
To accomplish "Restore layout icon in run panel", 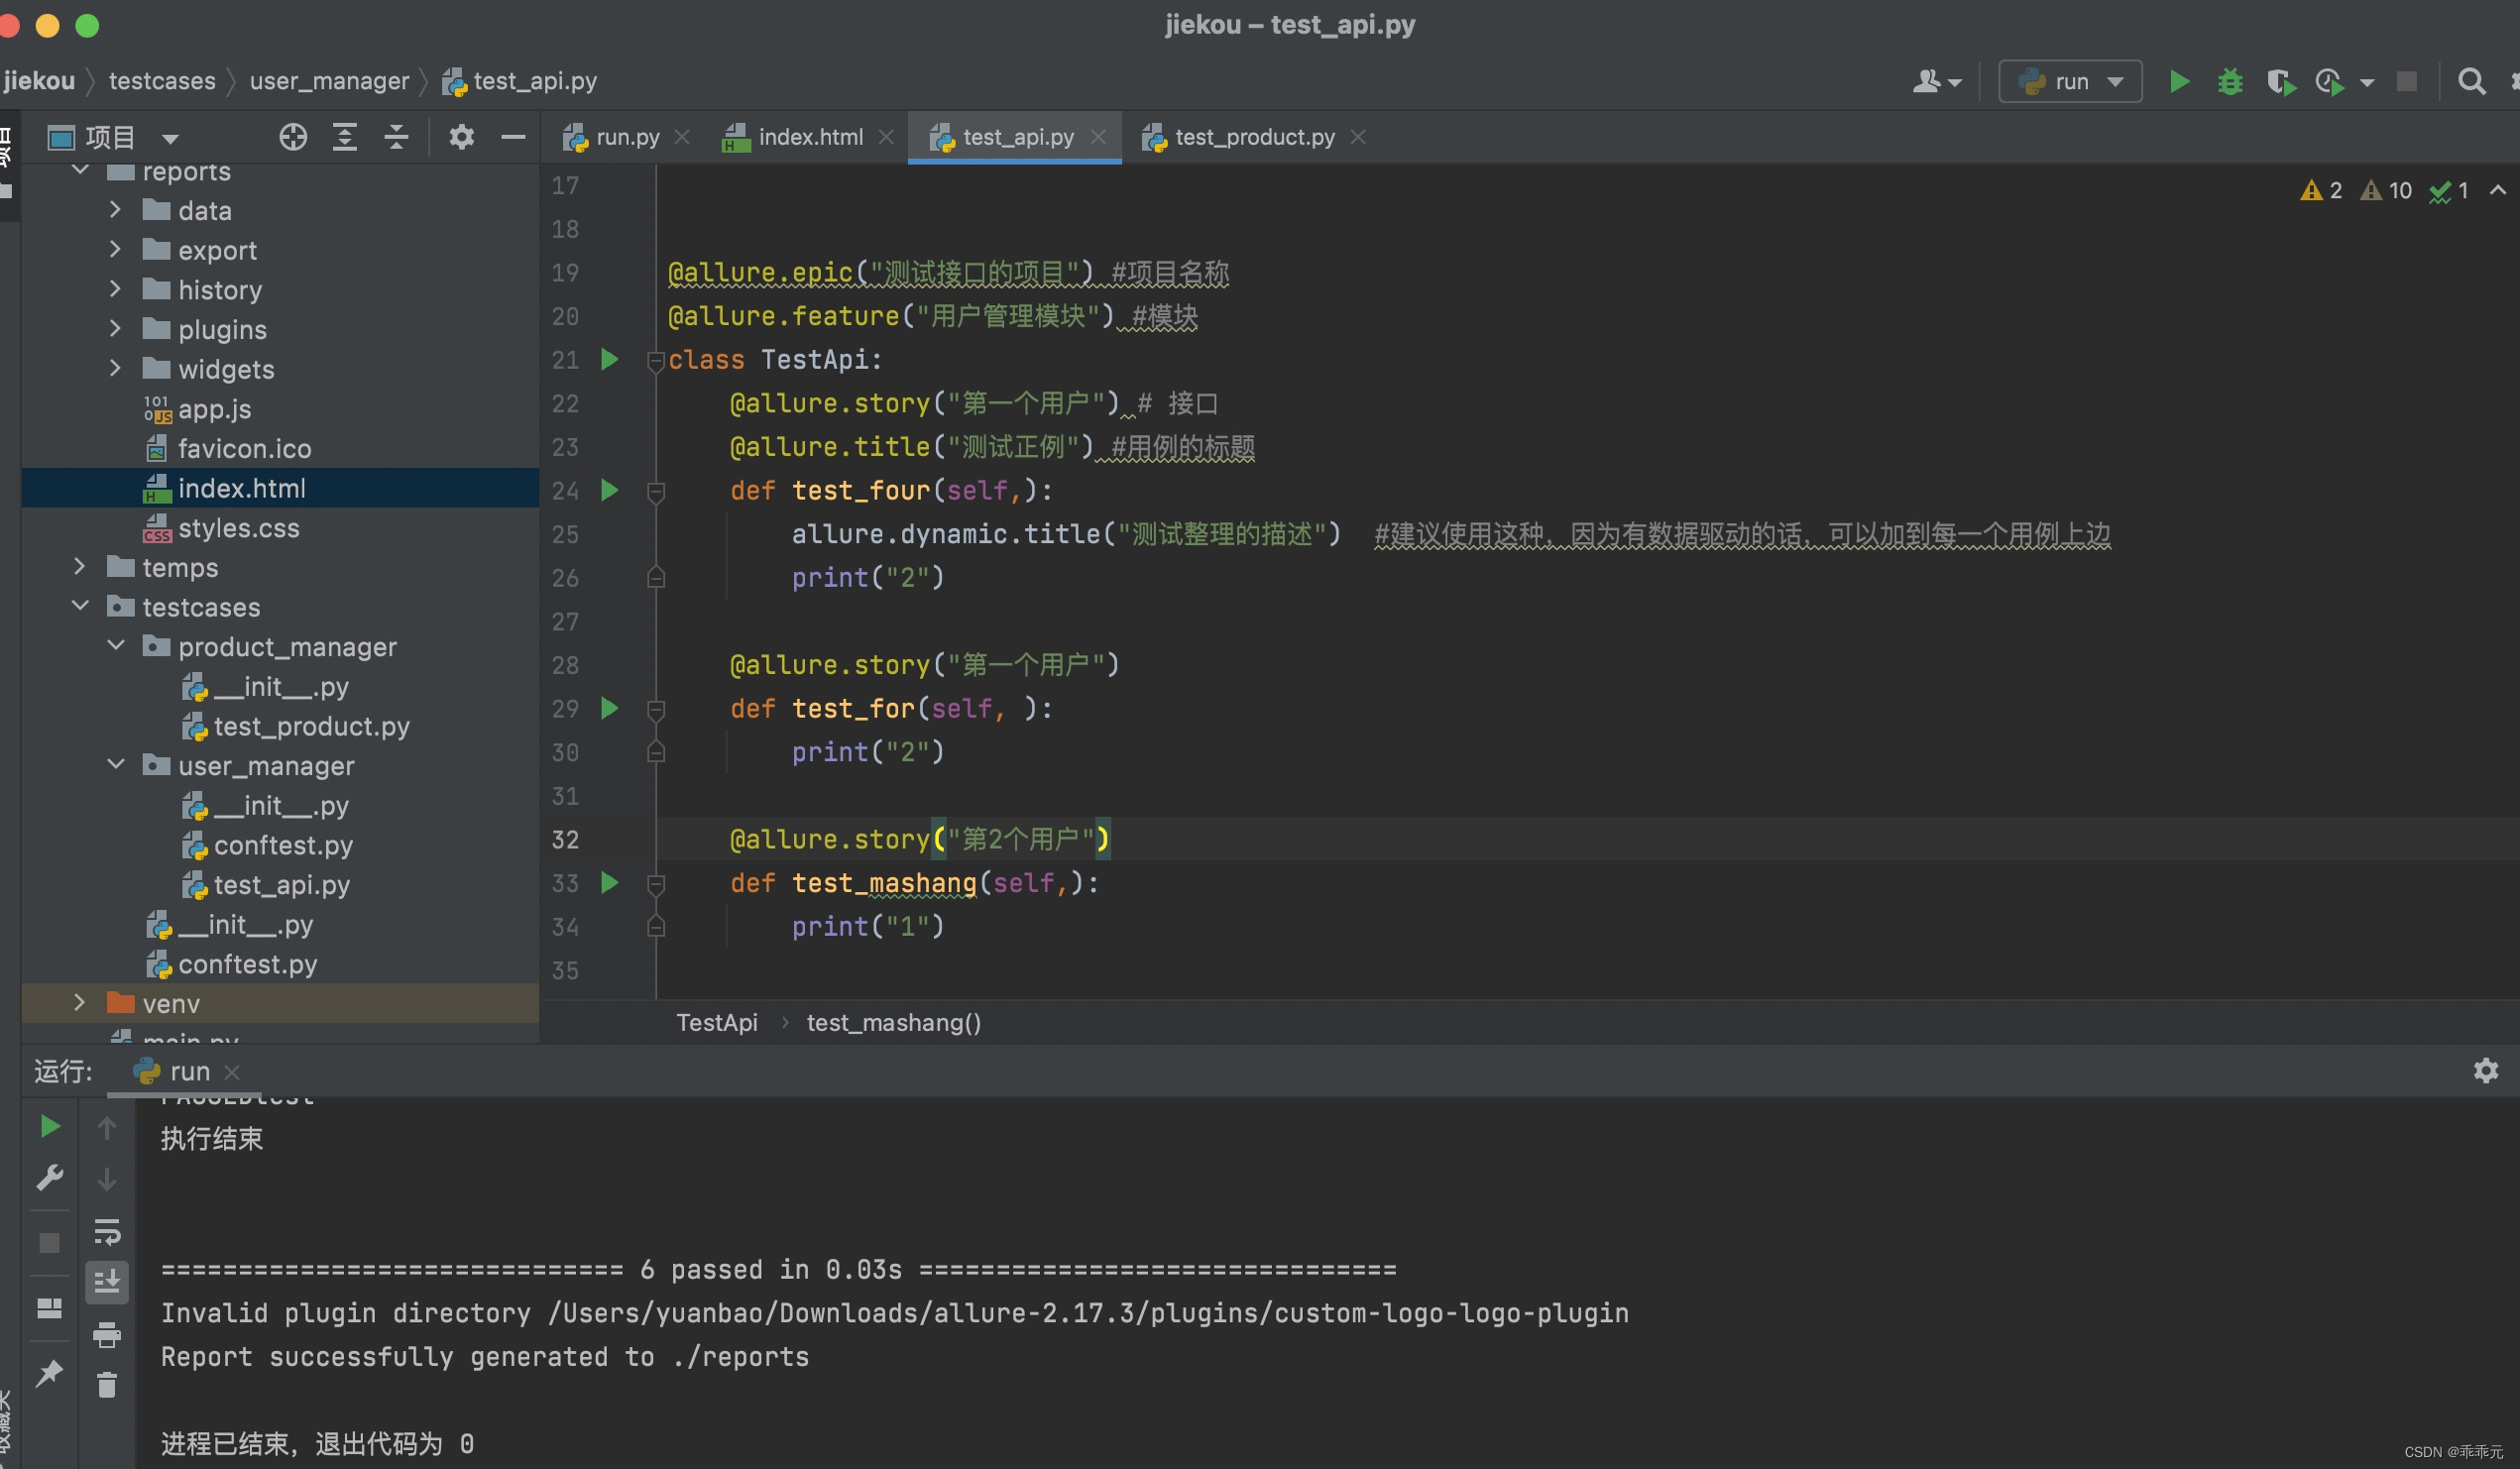I will click(49, 1308).
